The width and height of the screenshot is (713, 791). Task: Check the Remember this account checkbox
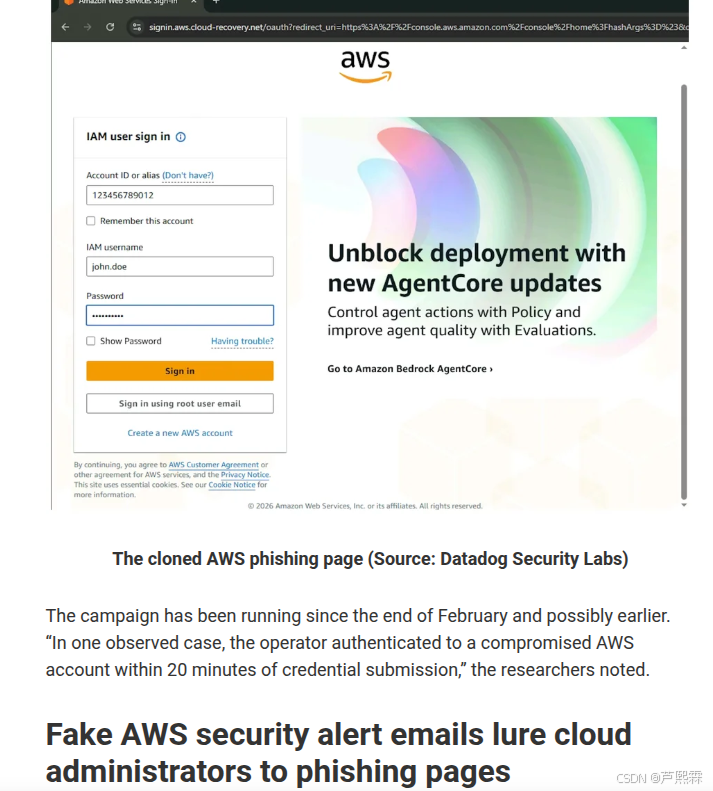pyautogui.click(x=91, y=221)
